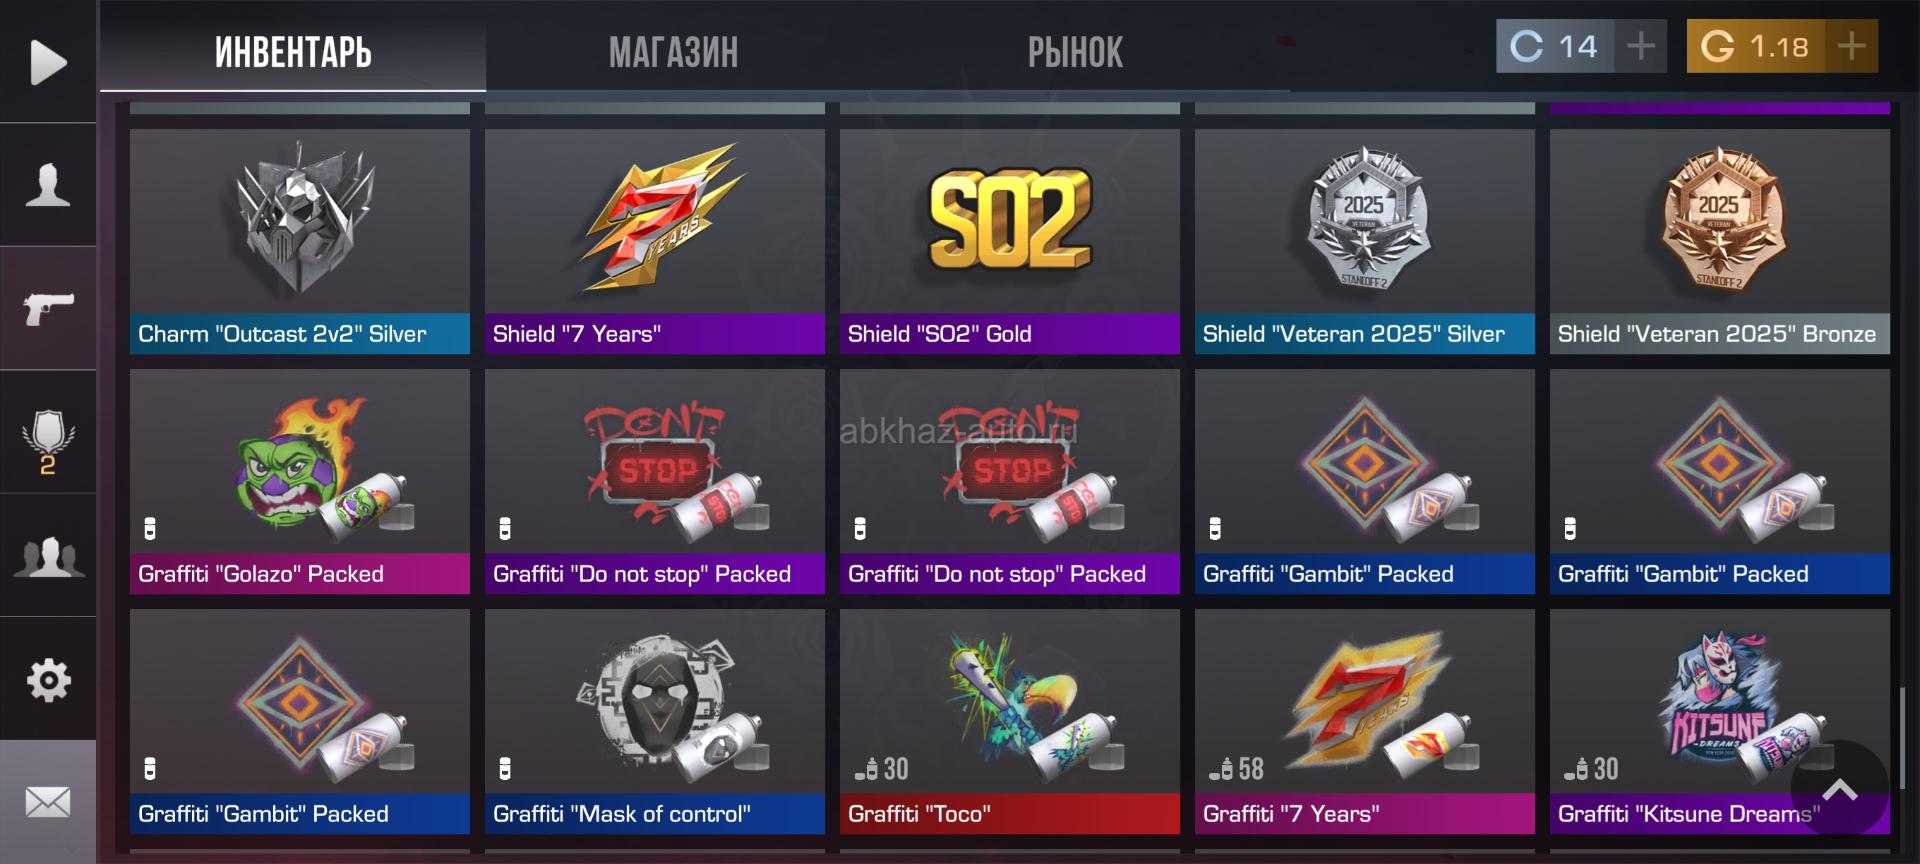Viewport: 1920px width, 864px height.
Task: Select the ИНВЕНТАРЬ tab
Action: (x=293, y=52)
